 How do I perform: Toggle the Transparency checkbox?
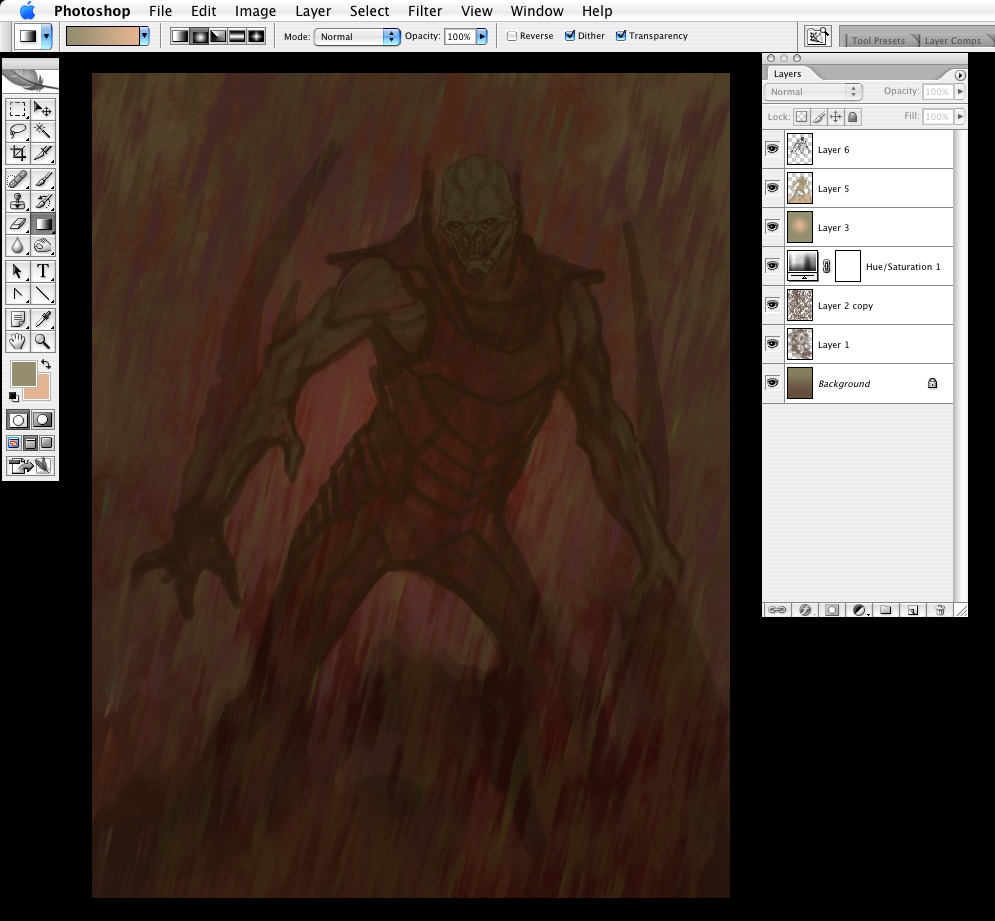(x=621, y=36)
